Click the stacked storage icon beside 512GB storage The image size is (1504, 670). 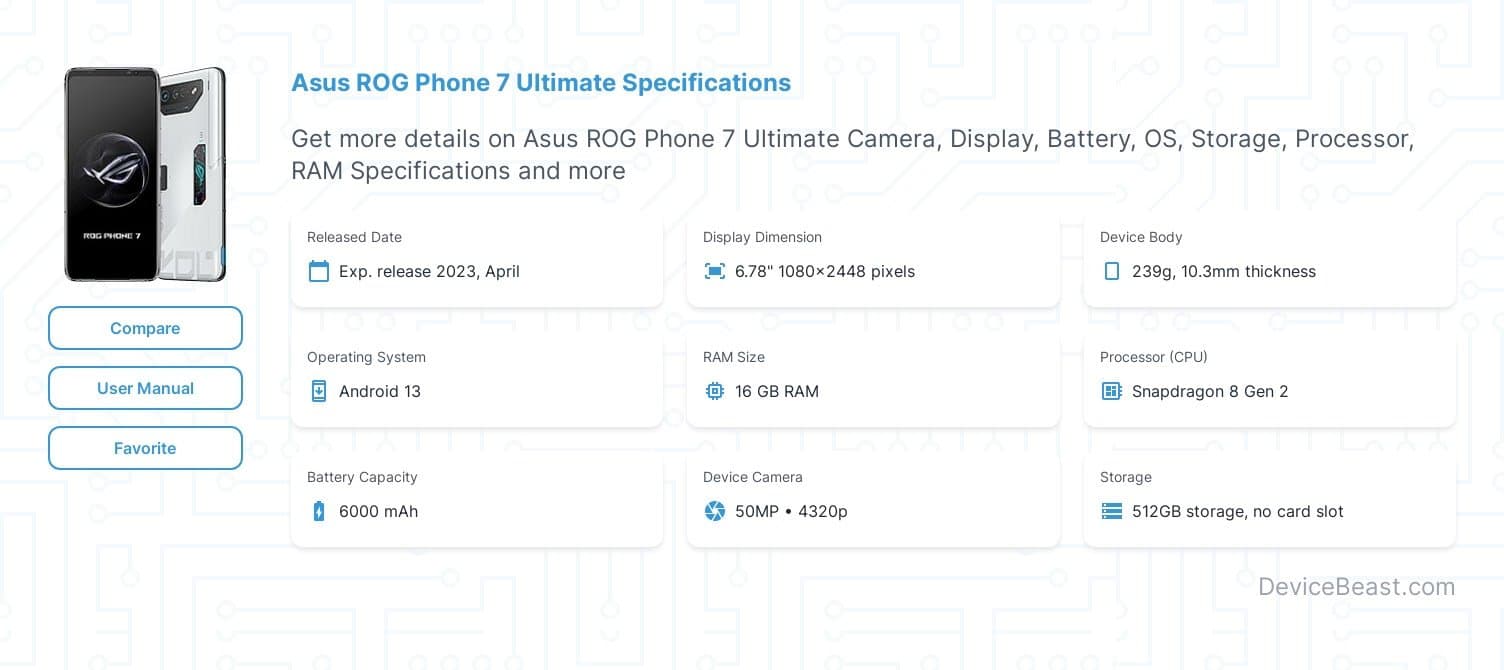click(1111, 511)
